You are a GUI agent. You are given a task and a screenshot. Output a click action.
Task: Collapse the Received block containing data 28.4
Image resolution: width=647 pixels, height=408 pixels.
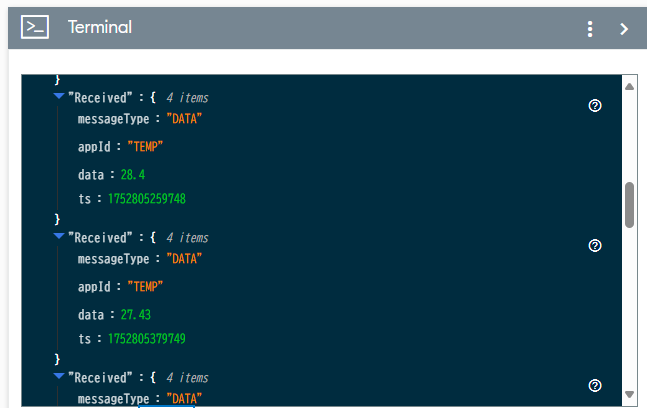59,96
